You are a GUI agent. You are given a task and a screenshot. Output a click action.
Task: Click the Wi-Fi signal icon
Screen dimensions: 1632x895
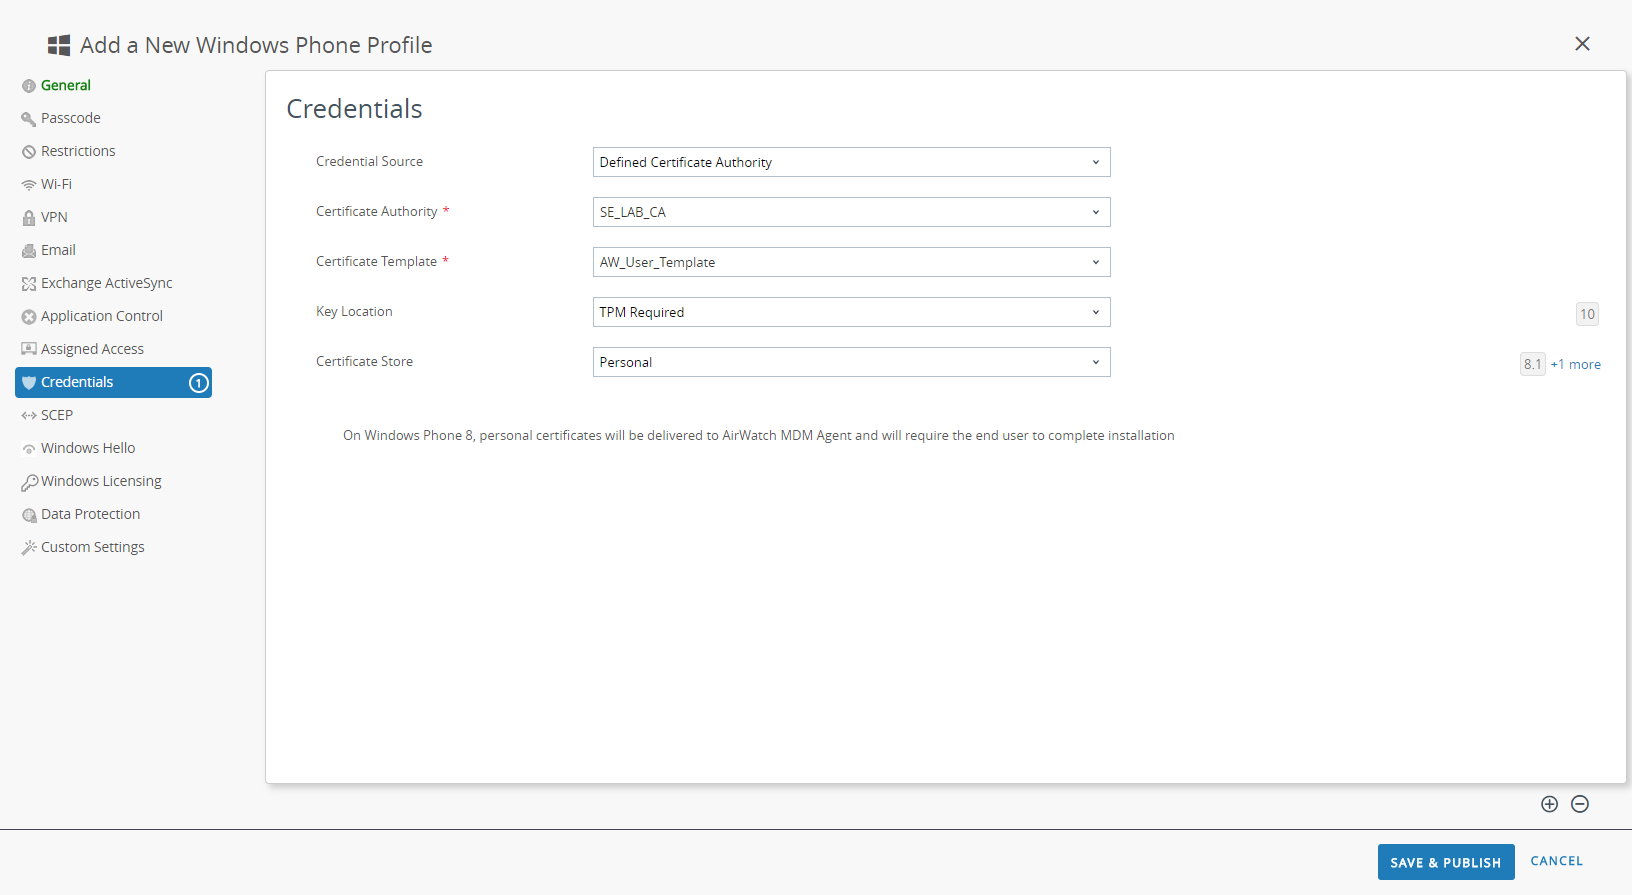[x=29, y=185]
